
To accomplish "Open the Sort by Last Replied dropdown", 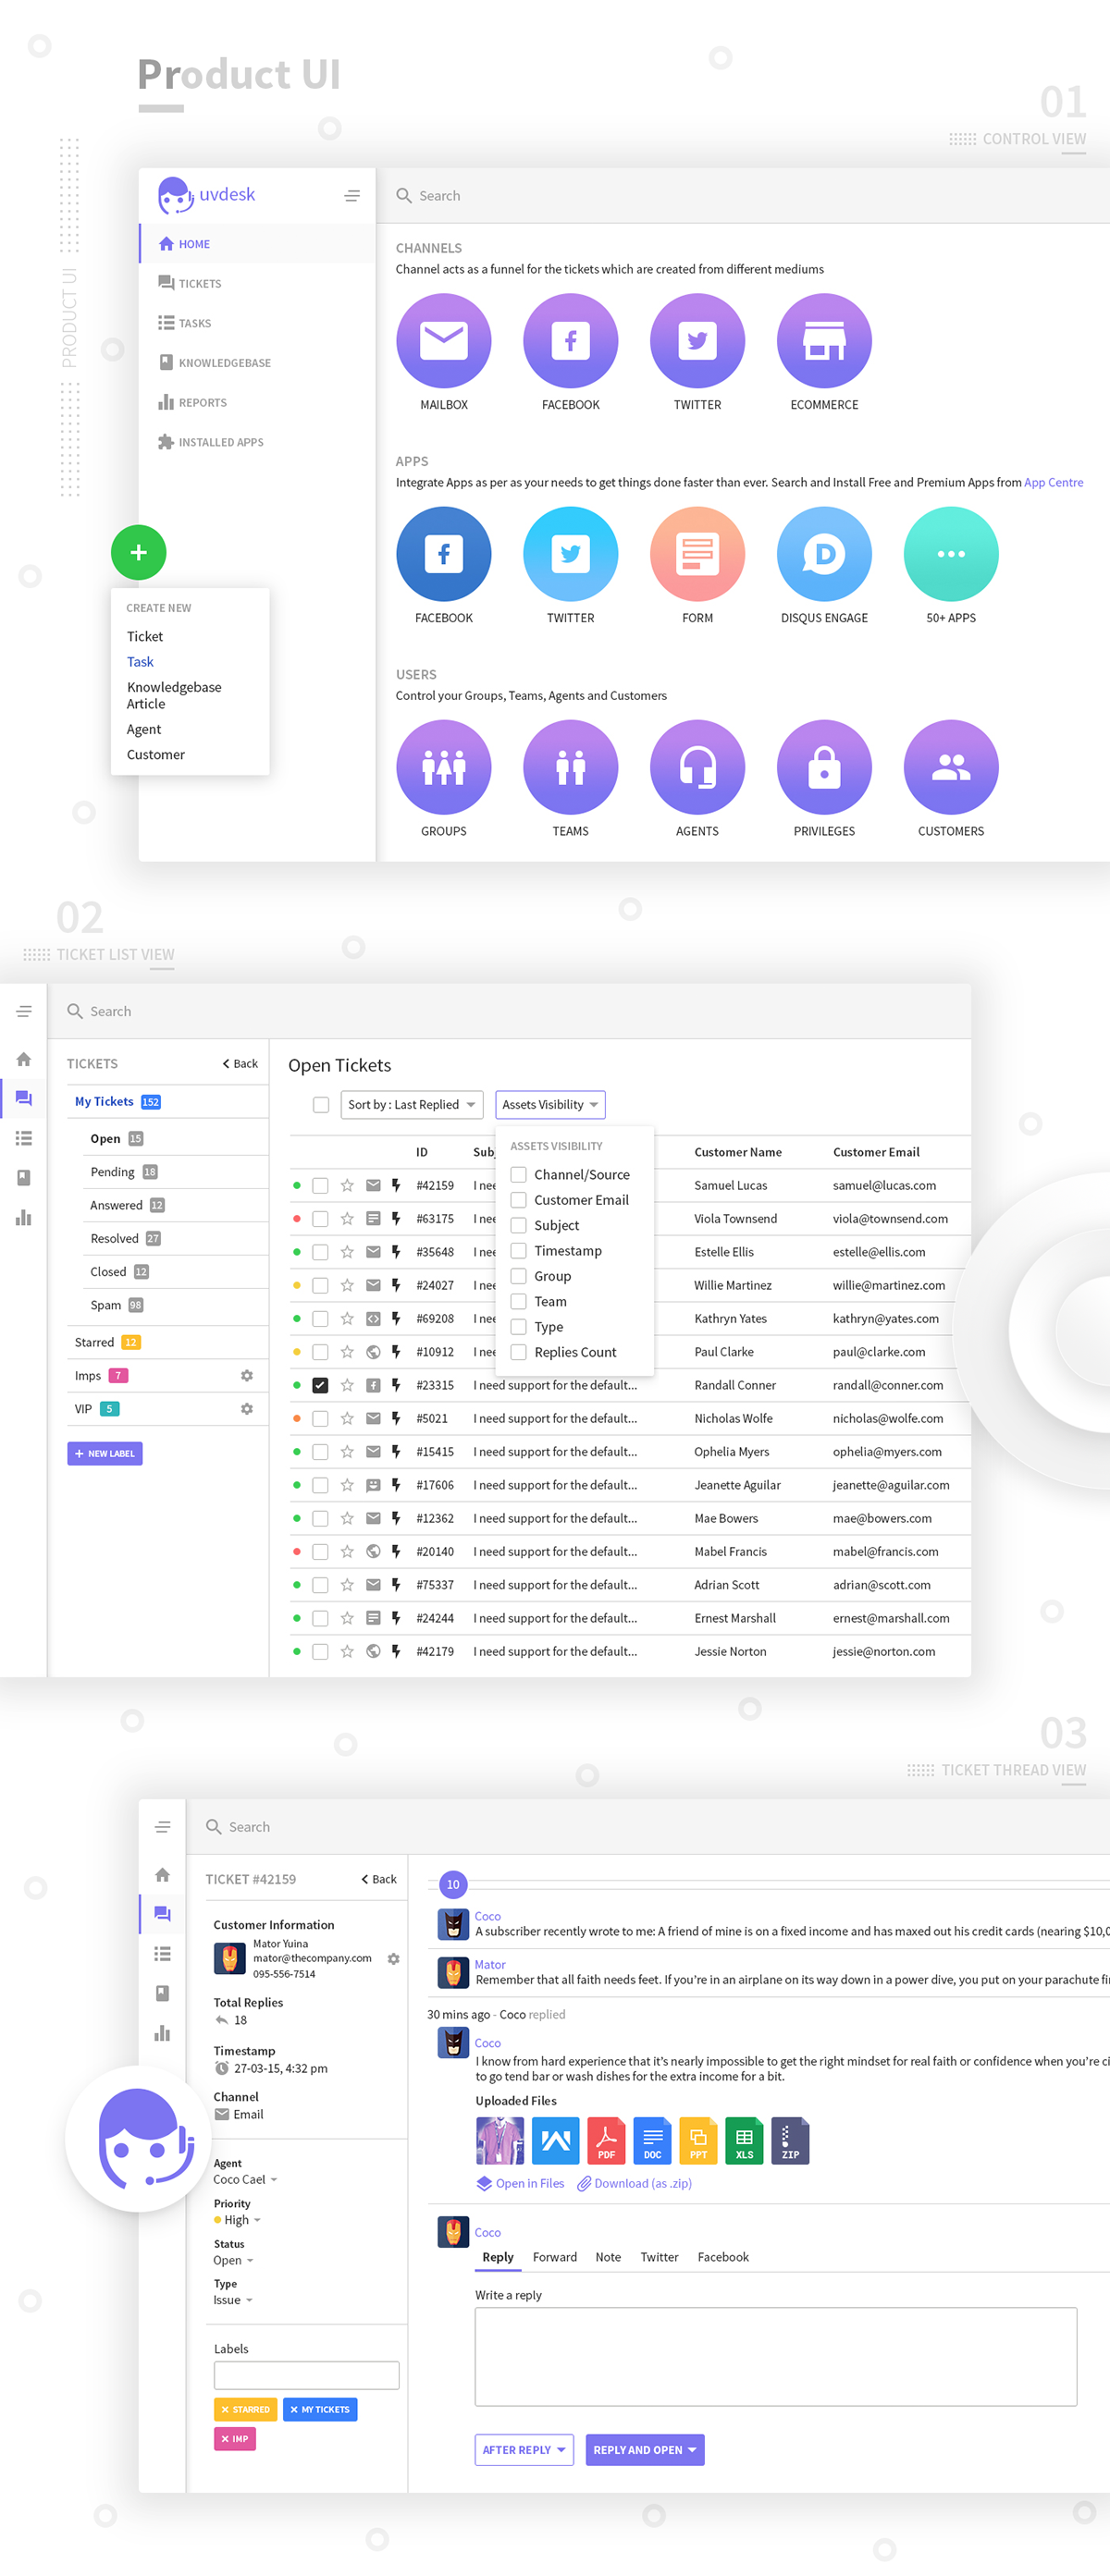I will [411, 1104].
